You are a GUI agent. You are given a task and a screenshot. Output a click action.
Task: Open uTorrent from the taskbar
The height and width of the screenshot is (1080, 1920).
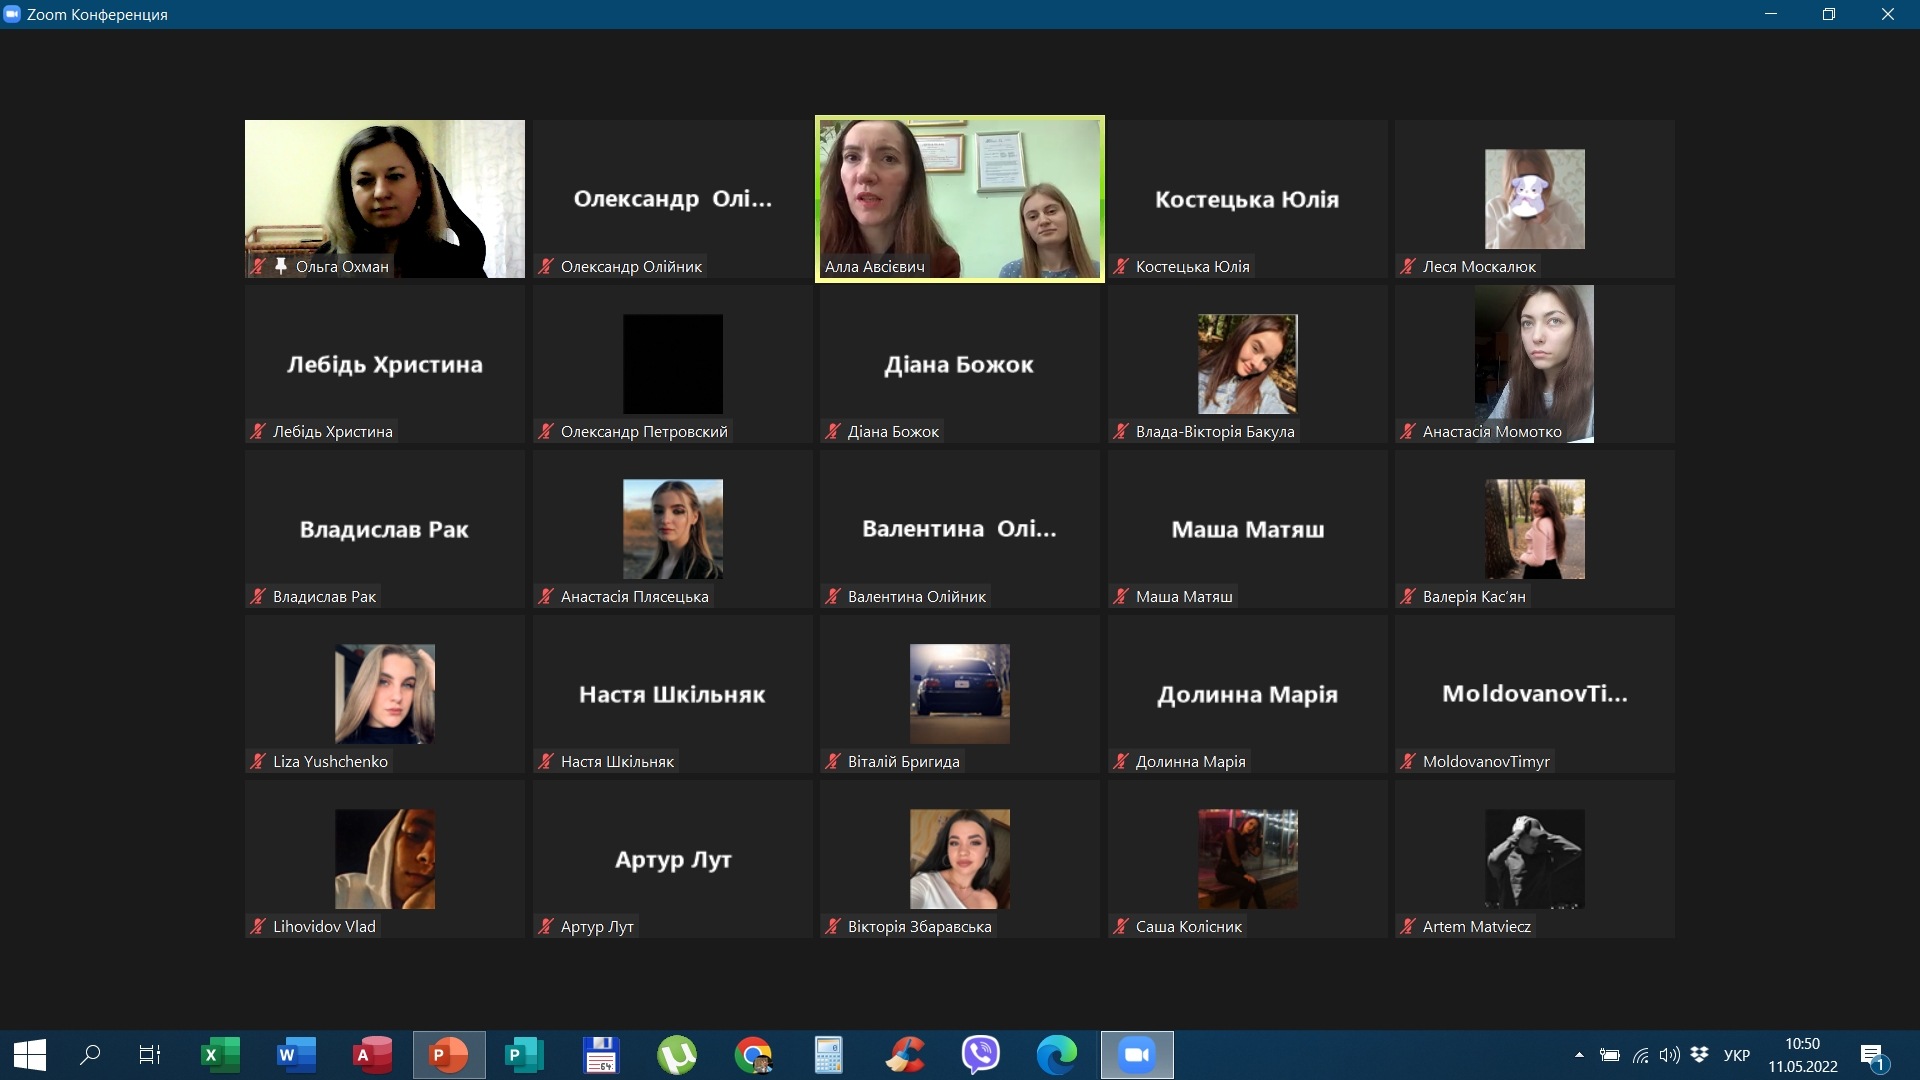[x=677, y=1055]
